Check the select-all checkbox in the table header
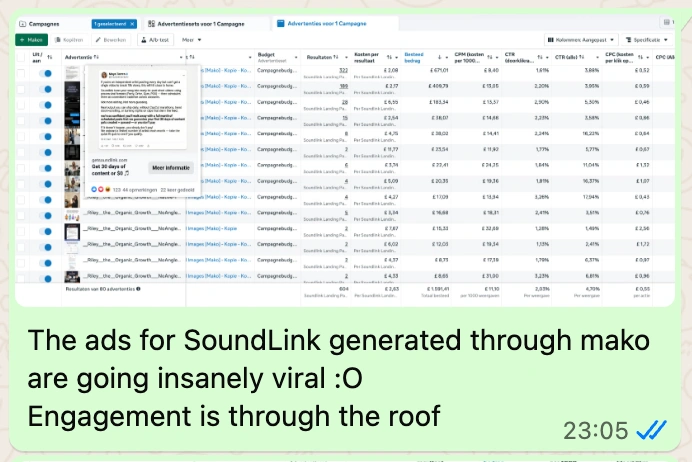This screenshot has width=692, height=462. point(21,57)
